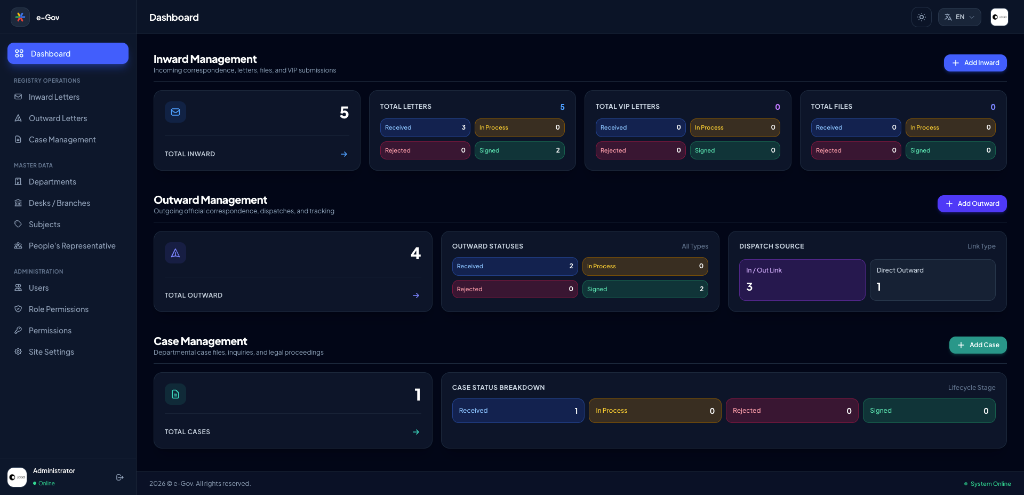Viewport: 1024px width, 495px height.
Task: Click the Permissions key icon in the sidebar
Action: [x=18, y=330]
